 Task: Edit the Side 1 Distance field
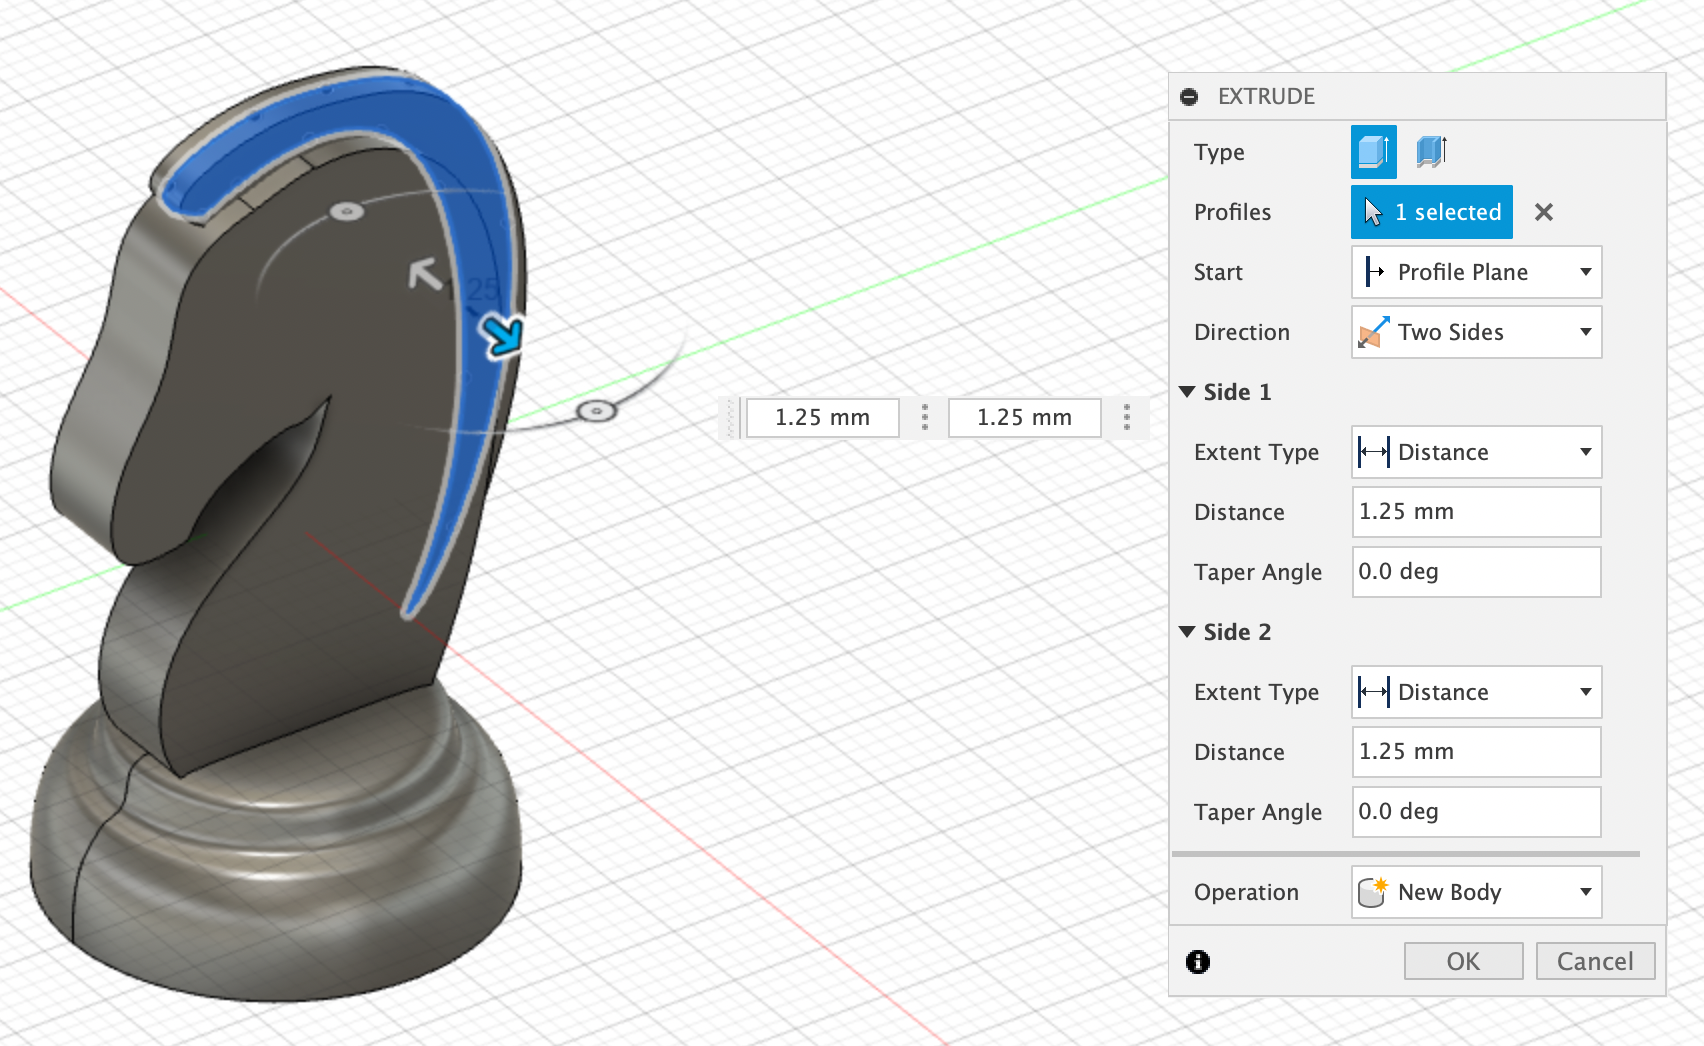1476,512
